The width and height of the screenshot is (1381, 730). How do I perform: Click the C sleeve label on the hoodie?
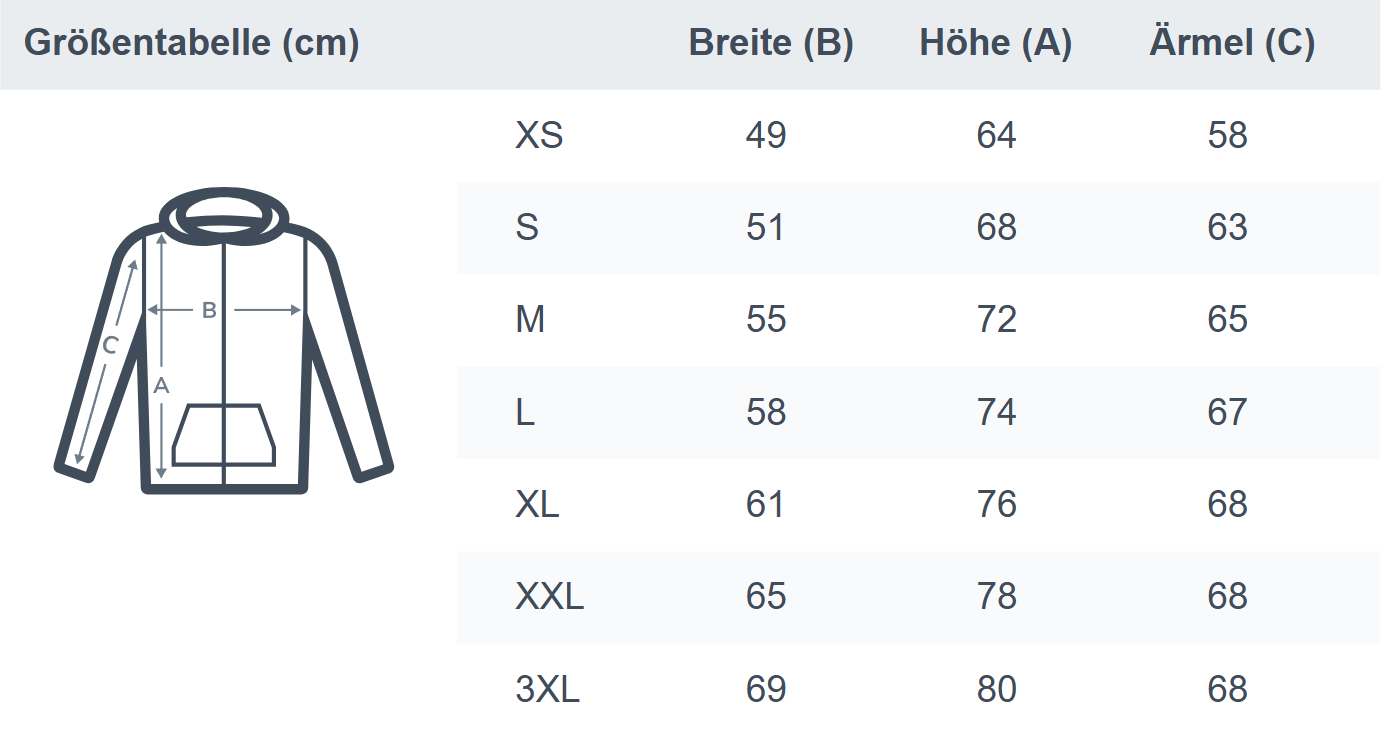pos(110,346)
